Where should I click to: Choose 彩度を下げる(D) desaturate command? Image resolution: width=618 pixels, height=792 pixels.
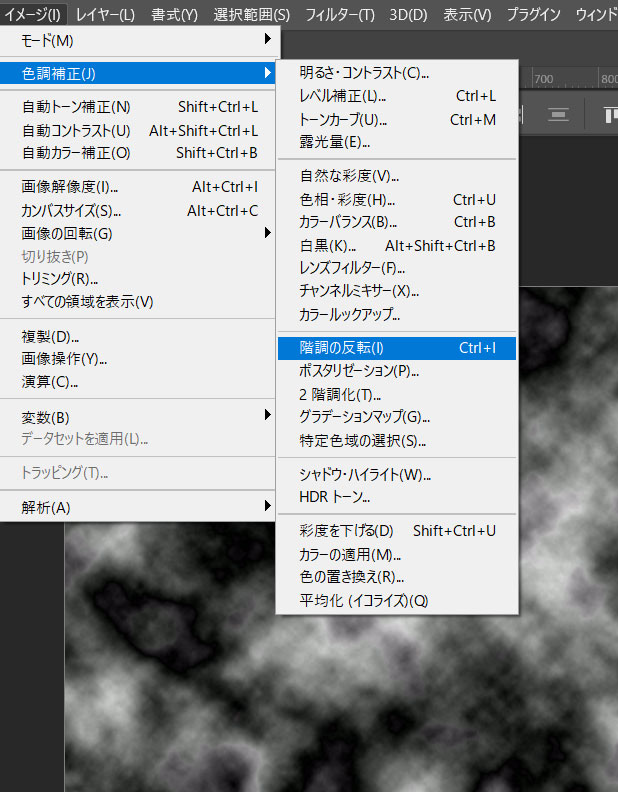pyautogui.click(x=346, y=531)
